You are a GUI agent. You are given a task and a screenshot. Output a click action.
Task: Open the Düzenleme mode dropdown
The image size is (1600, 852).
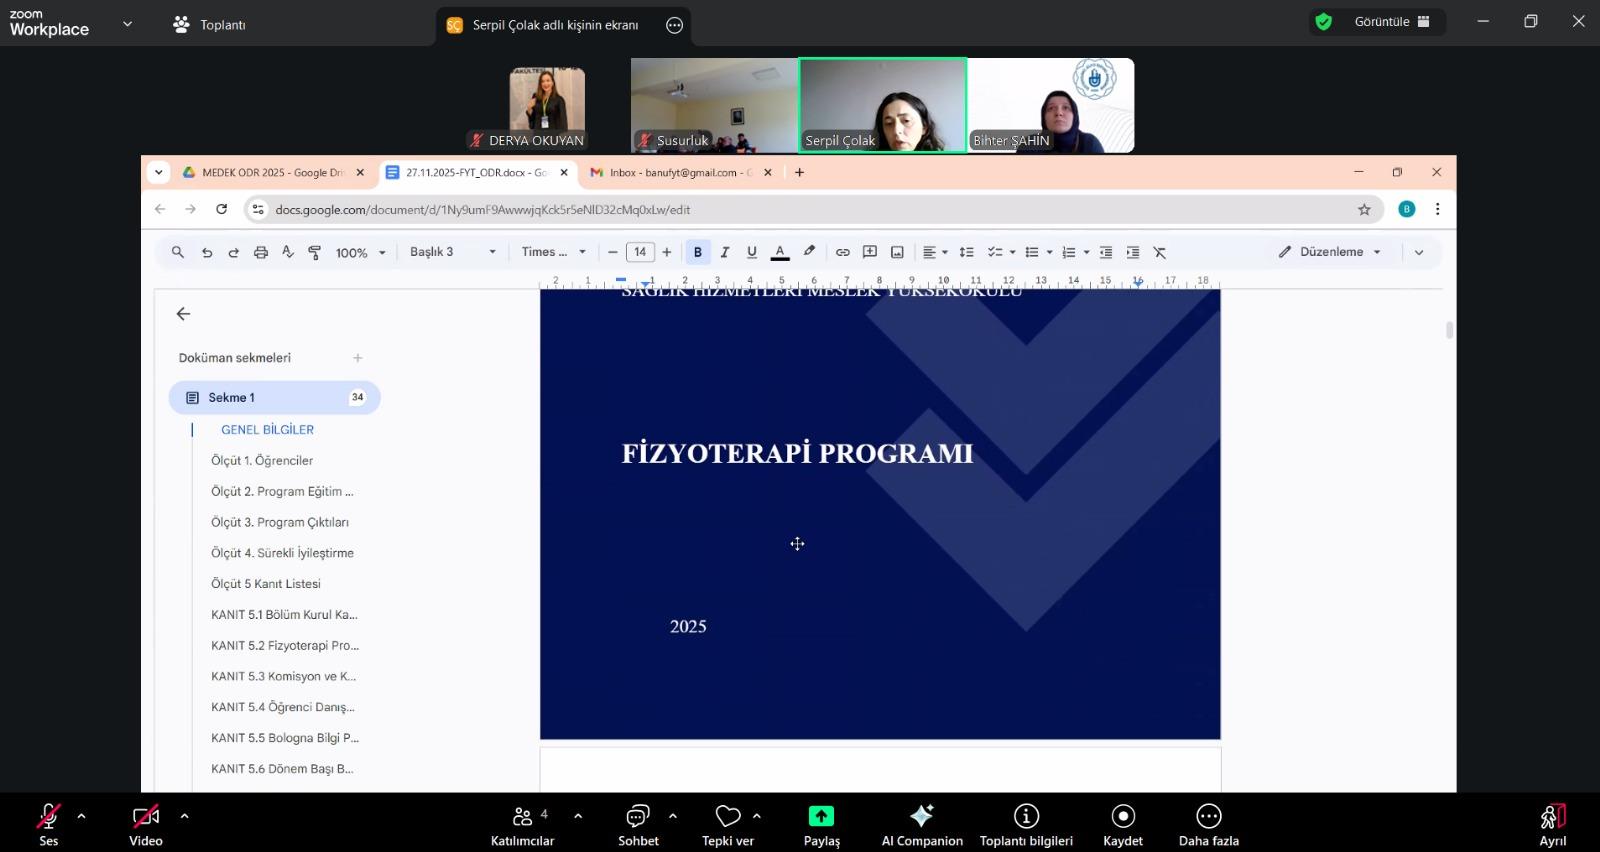pos(1330,252)
